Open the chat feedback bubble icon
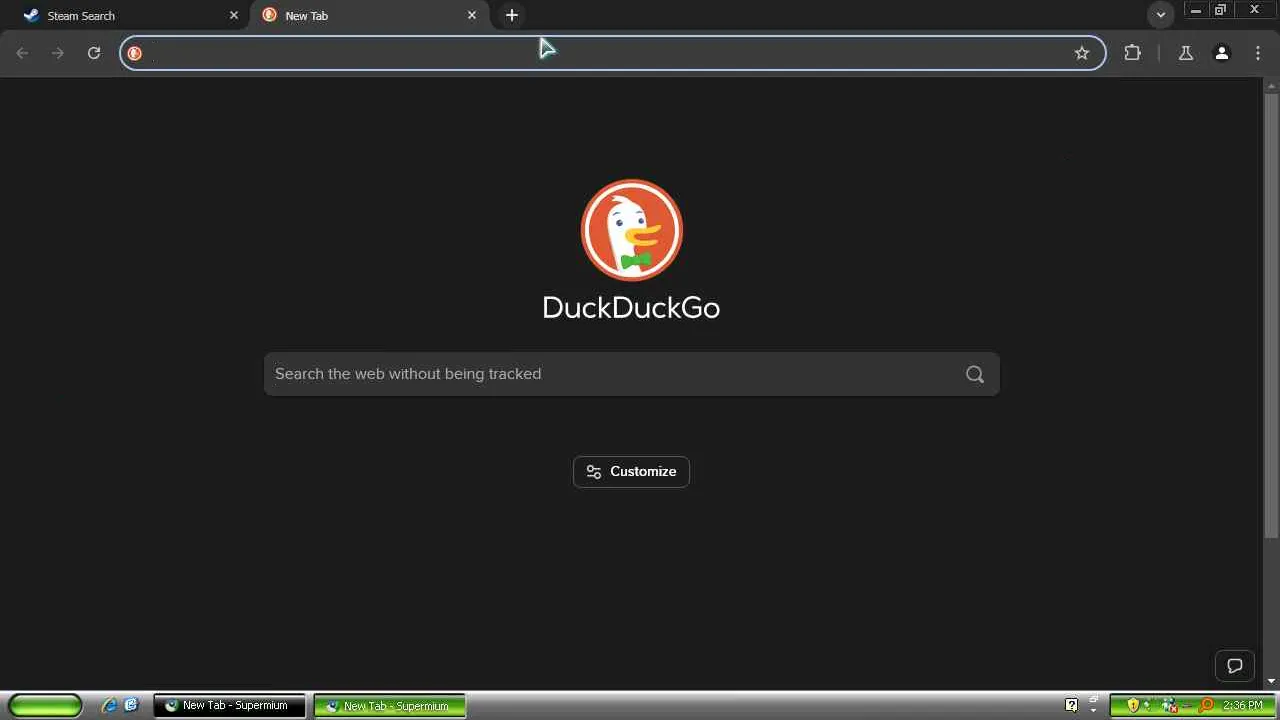1280x720 pixels. 1235,666
